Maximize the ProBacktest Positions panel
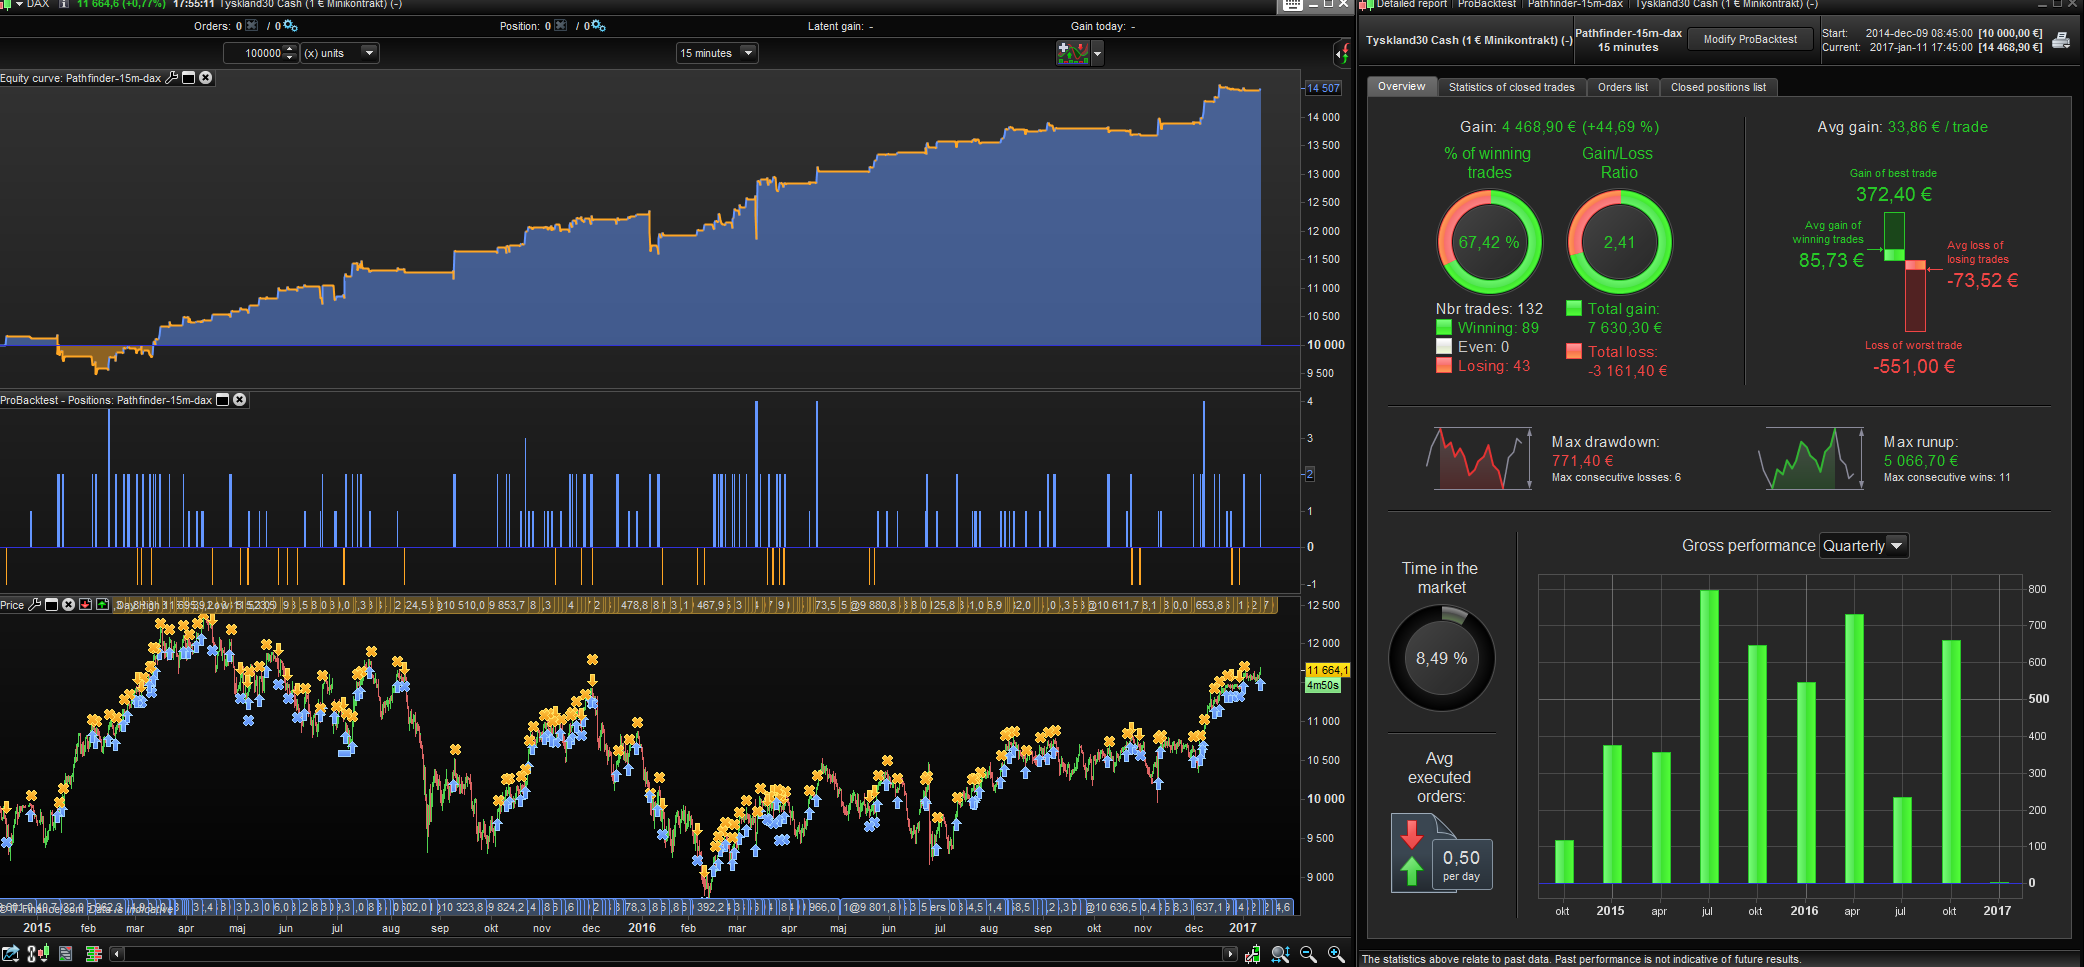Viewport: 2084px width, 967px height. [223, 400]
